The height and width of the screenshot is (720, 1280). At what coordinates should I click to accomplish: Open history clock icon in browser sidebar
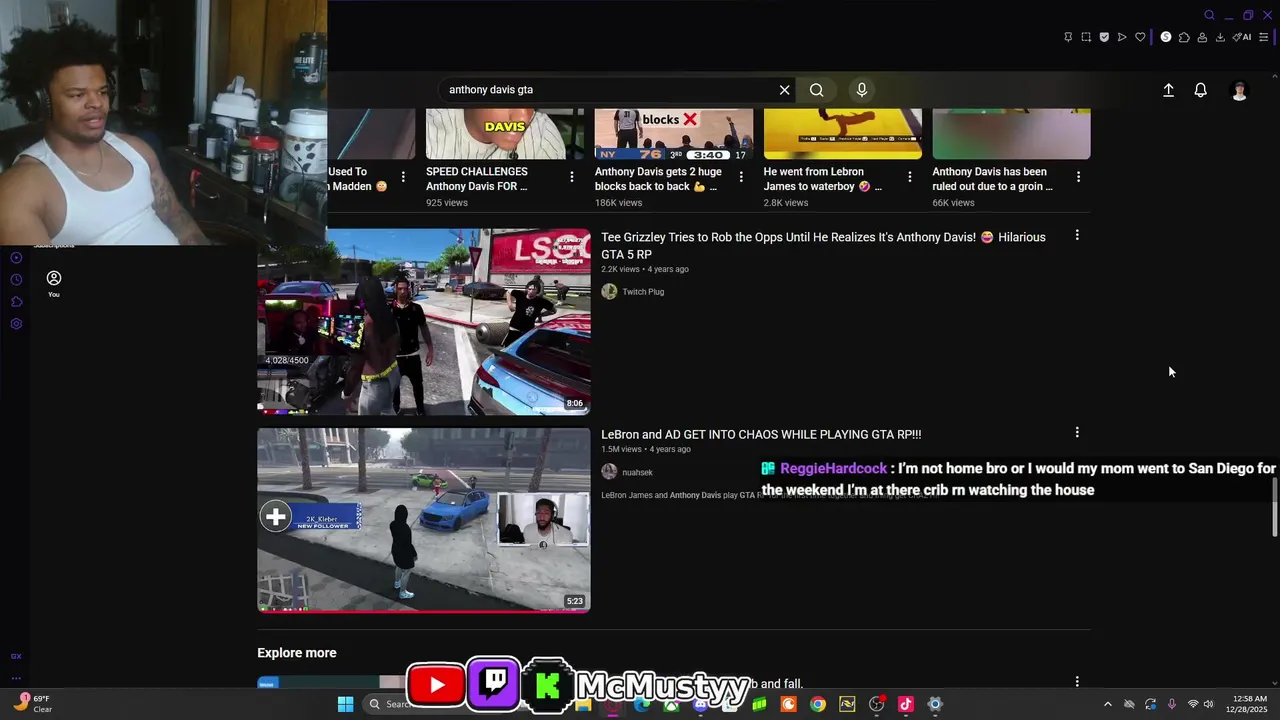click(16, 280)
